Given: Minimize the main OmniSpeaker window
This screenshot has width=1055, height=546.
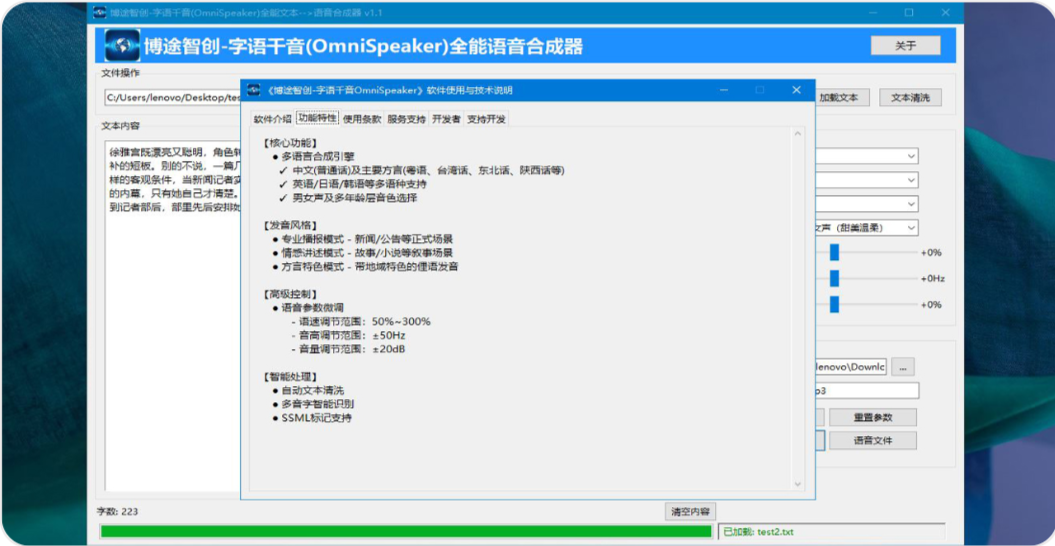Looking at the screenshot, I should (873, 12).
